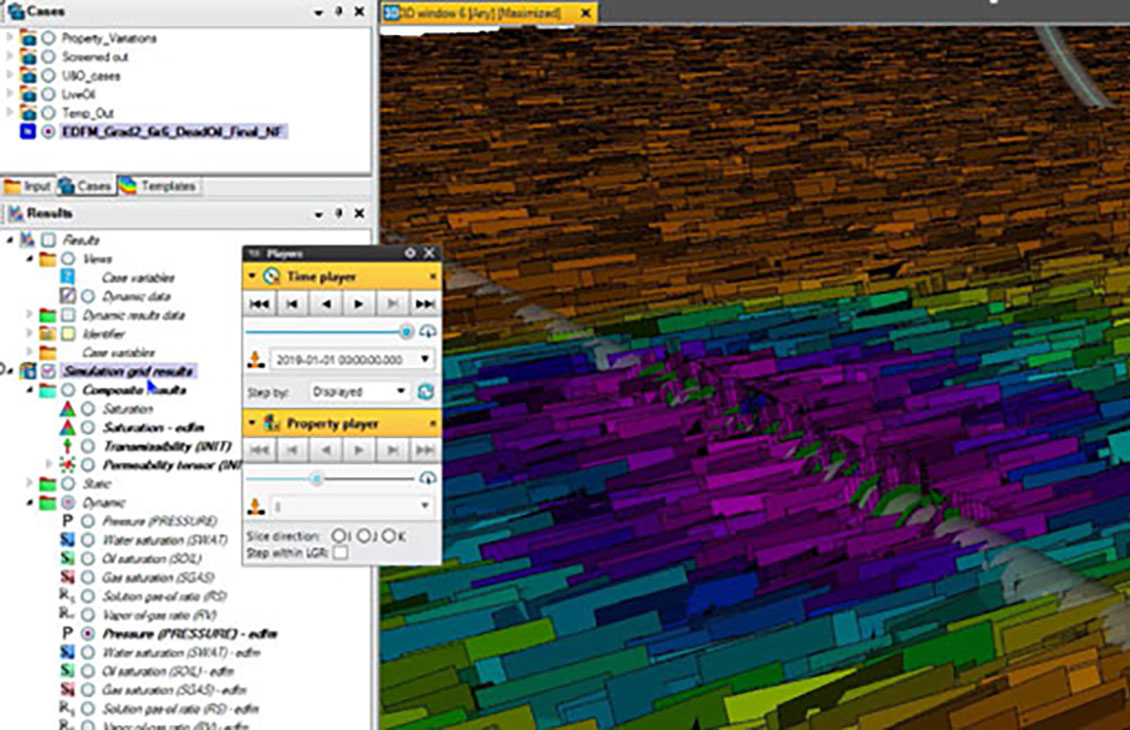The height and width of the screenshot is (730, 1130).
Task: Open the date dropdown in Time player
Action: click(x=424, y=359)
